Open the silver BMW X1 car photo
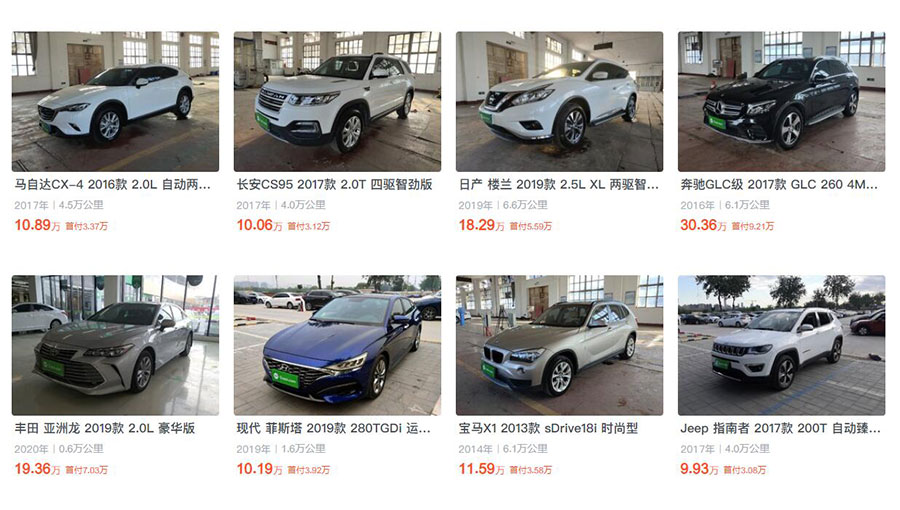 tap(560, 345)
